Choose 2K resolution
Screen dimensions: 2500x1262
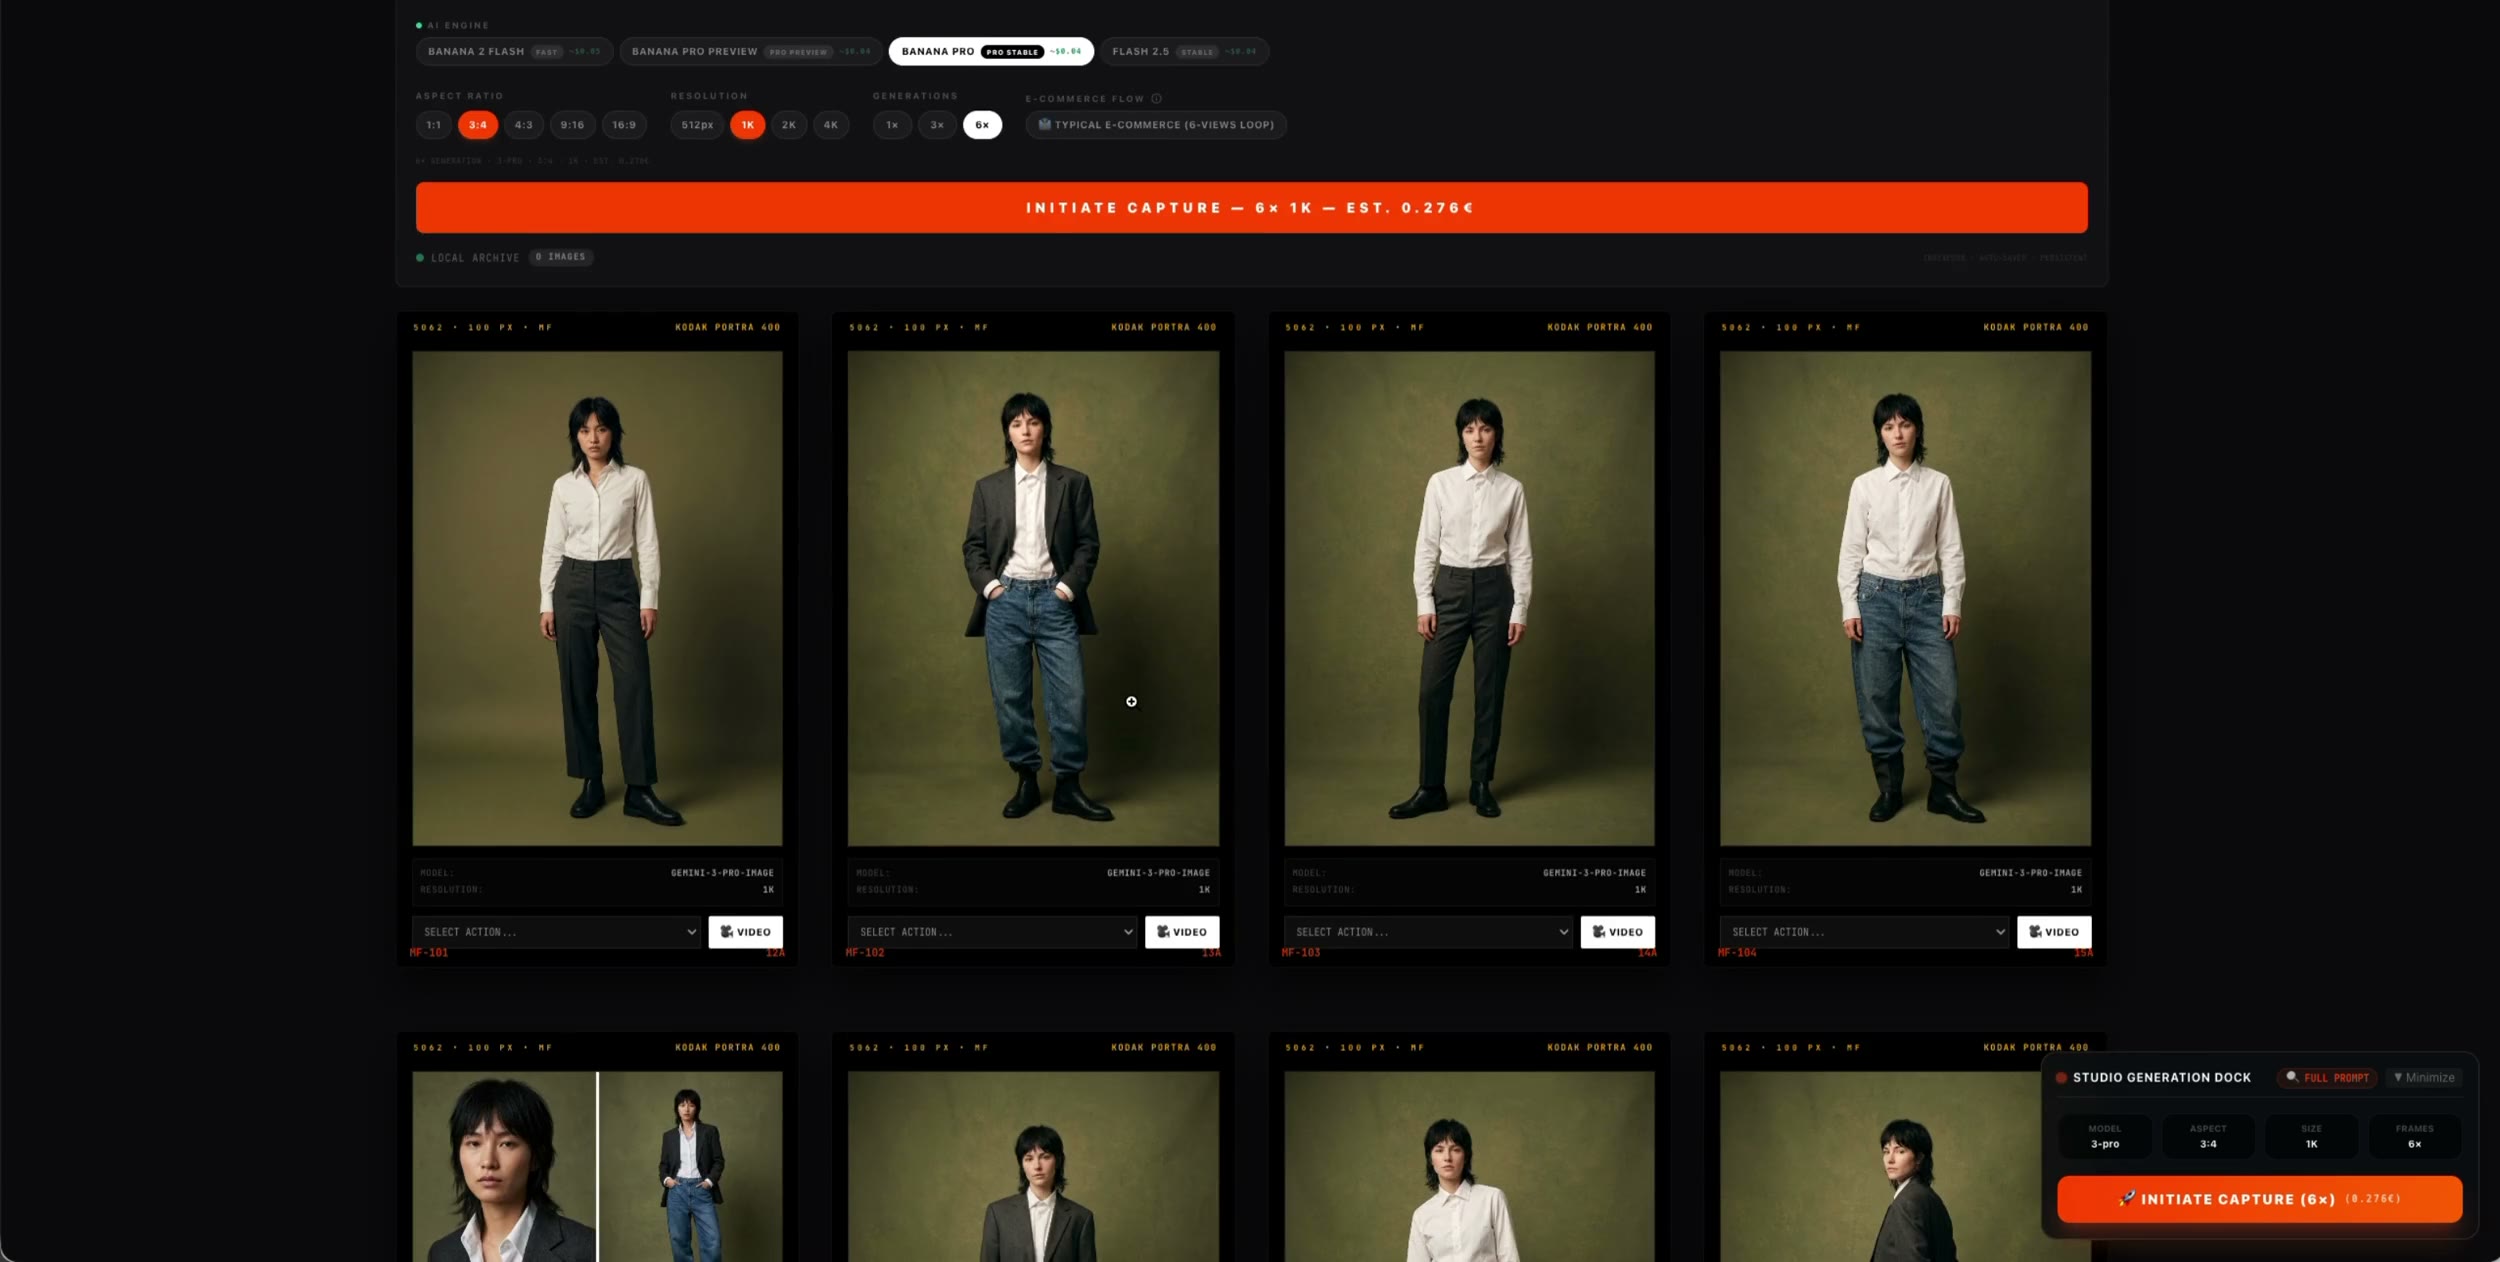tap(789, 125)
